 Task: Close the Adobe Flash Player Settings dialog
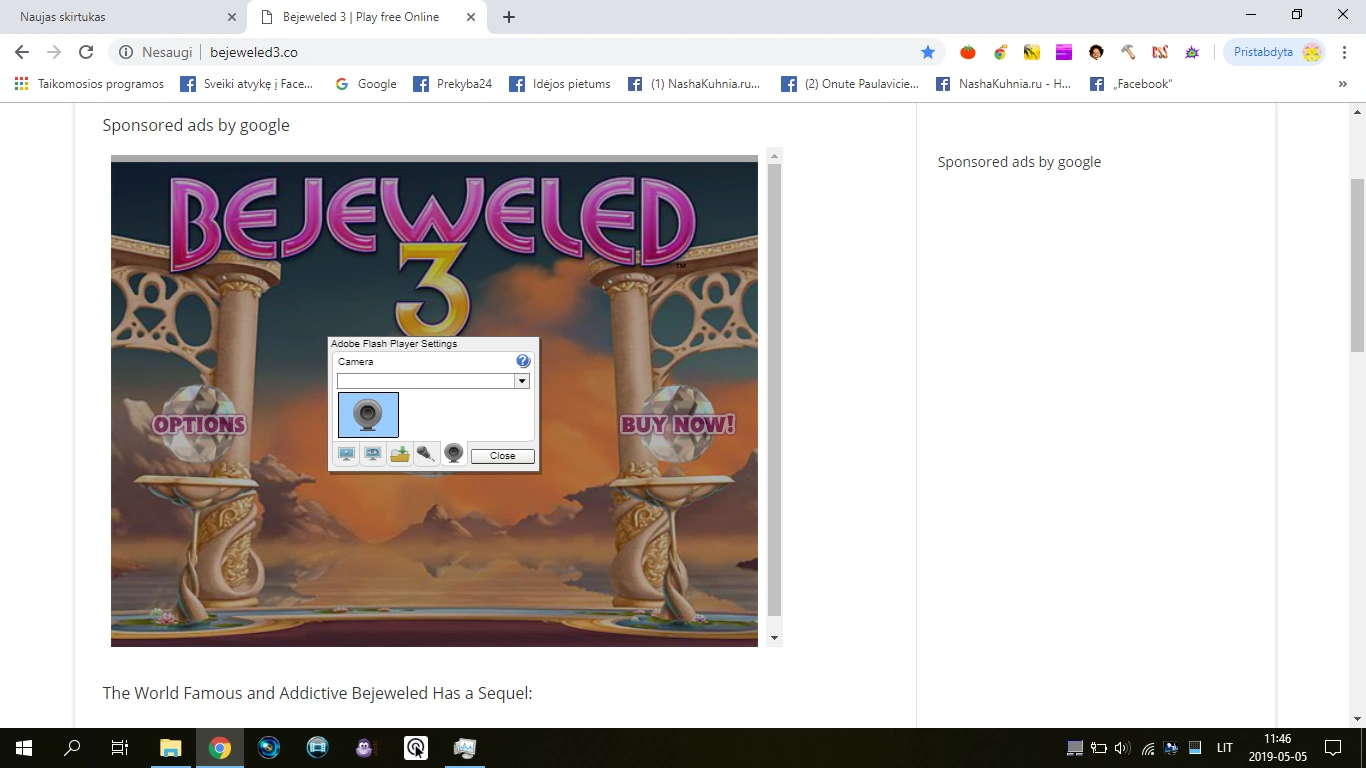(x=502, y=455)
